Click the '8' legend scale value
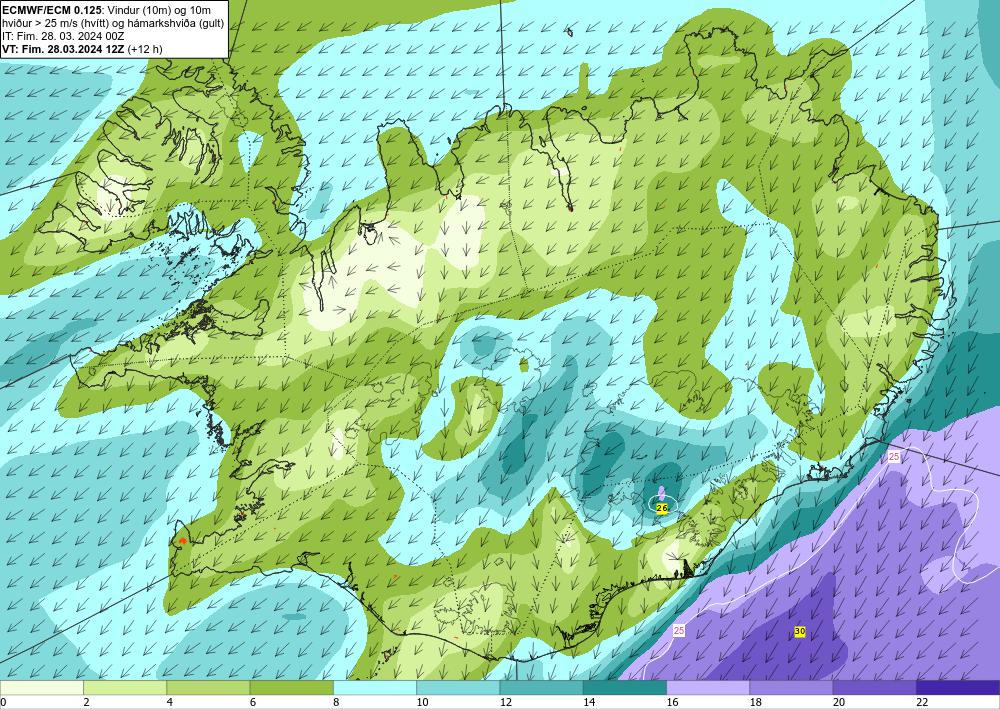This screenshot has width=1000, height=709. click(x=336, y=702)
